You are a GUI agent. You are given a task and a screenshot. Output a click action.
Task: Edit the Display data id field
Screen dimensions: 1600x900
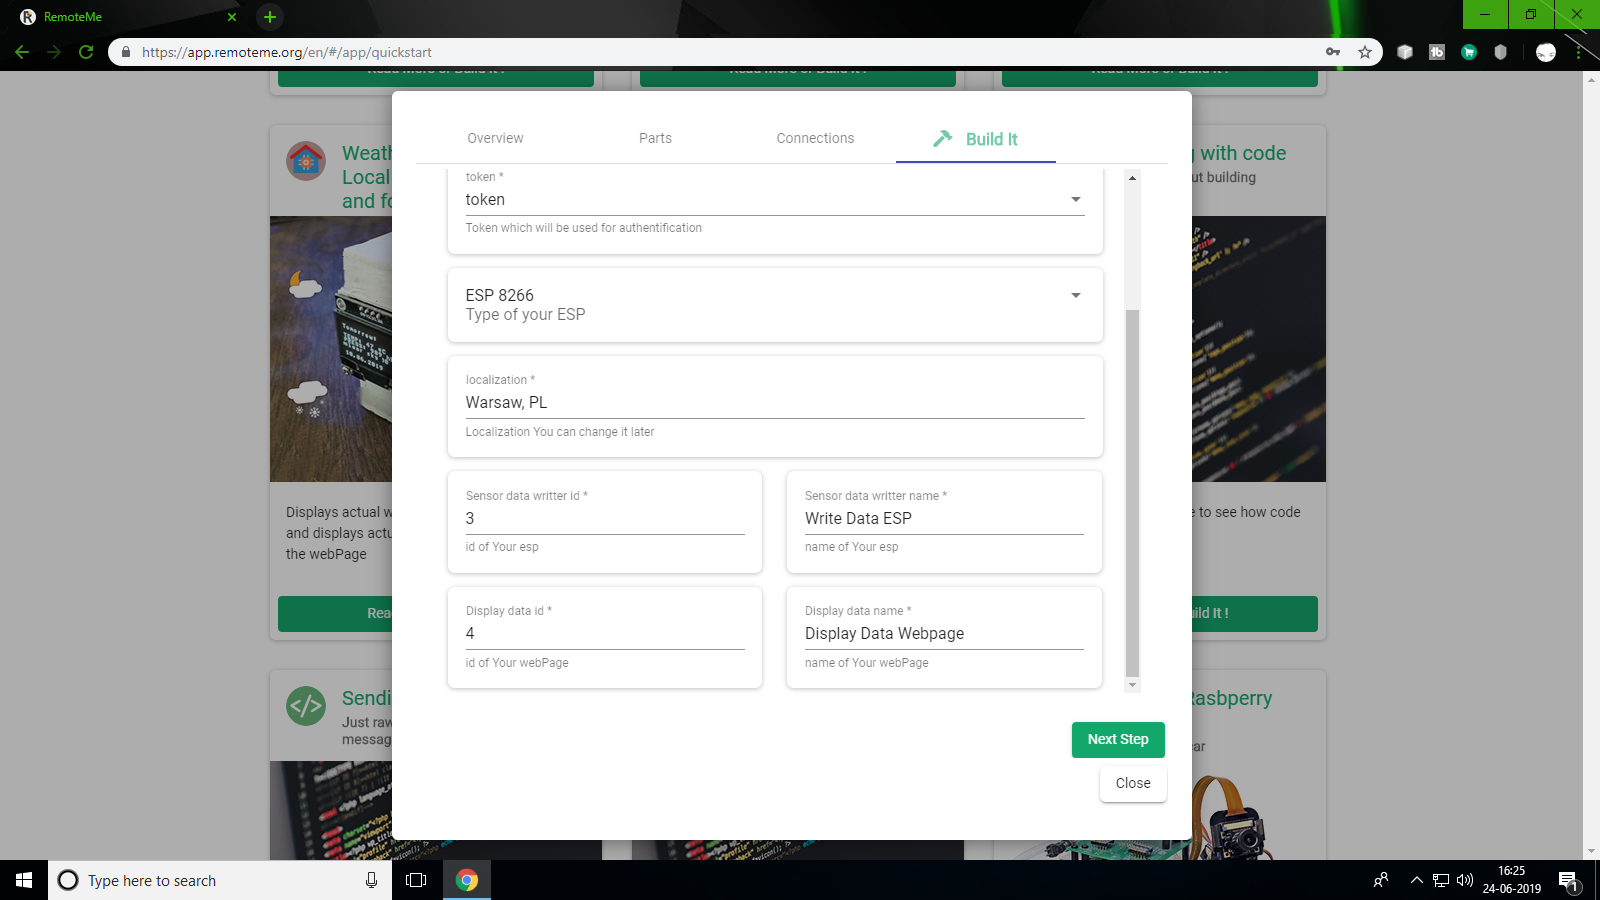coord(605,633)
